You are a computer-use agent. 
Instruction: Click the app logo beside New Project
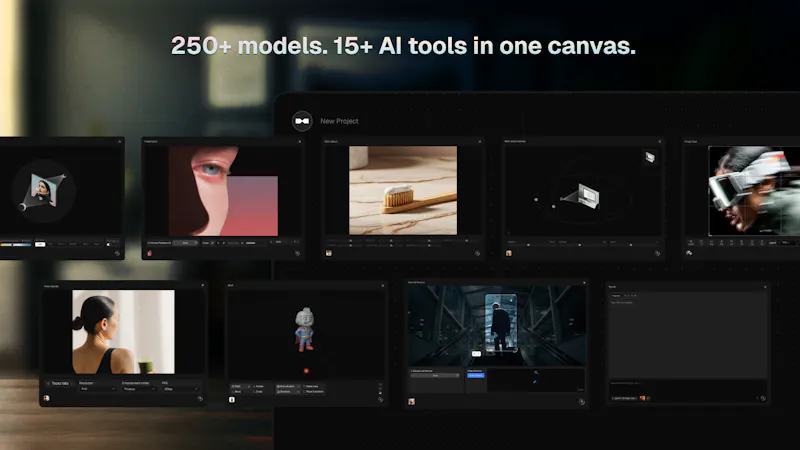click(x=302, y=121)
